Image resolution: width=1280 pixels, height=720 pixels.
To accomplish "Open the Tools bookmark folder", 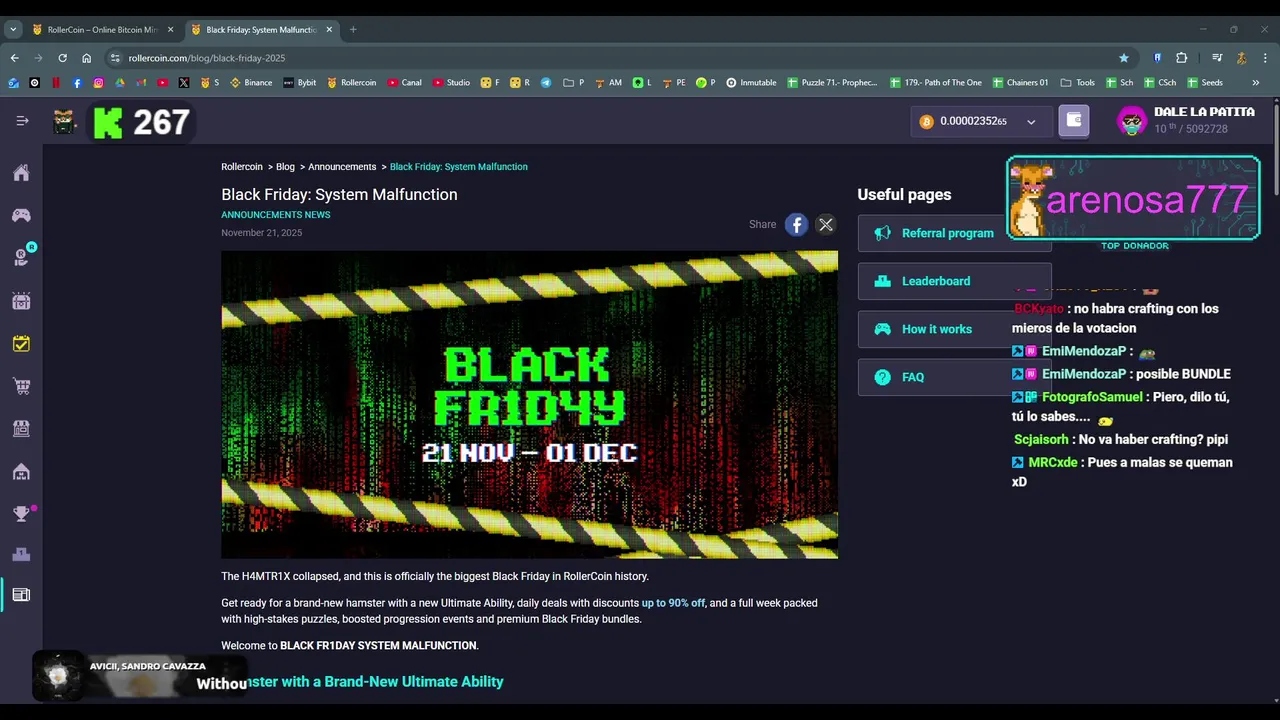I will (1077, 83).
